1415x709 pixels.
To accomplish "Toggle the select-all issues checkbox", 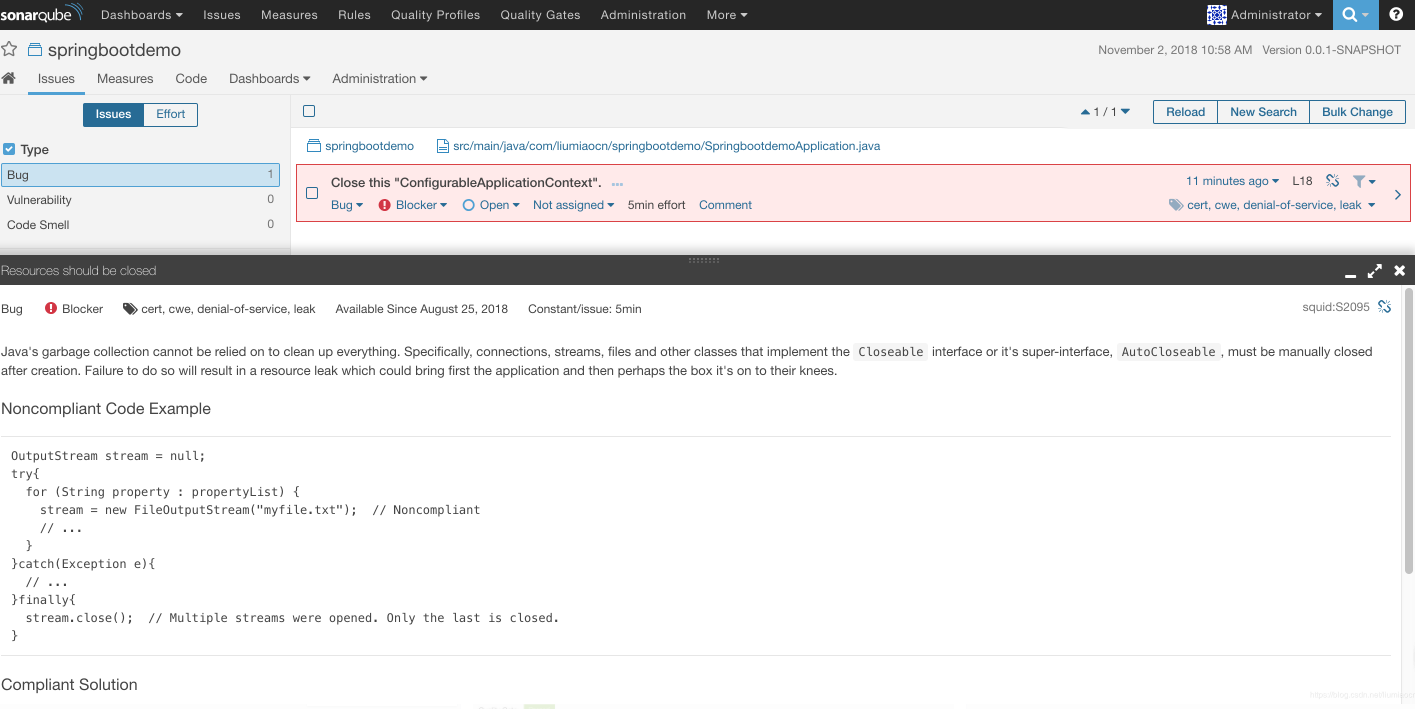I will coord(309,111).
